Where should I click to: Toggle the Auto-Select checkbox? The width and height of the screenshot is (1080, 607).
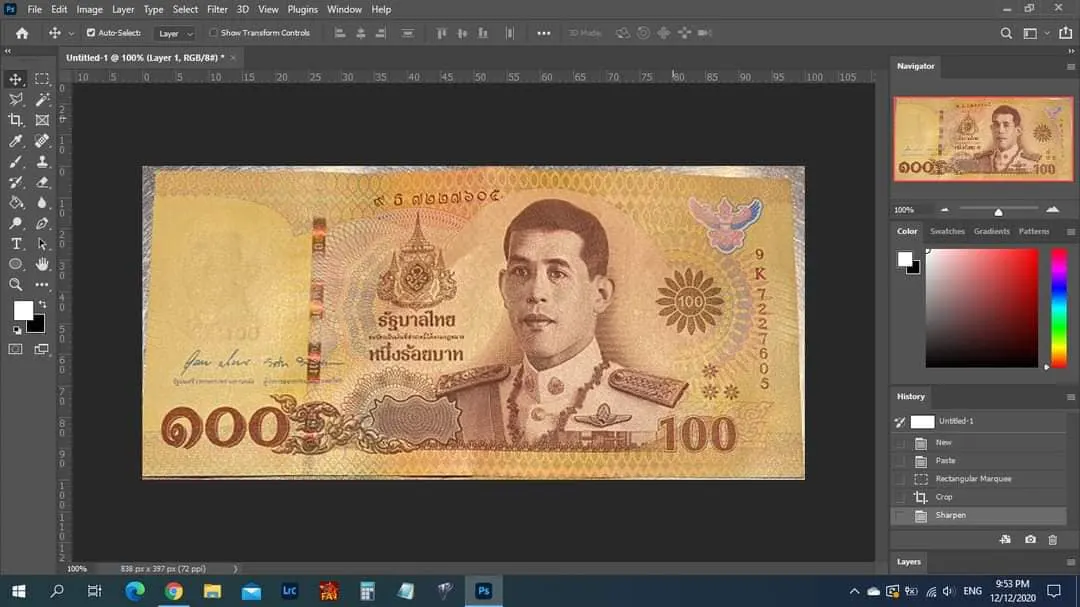pos(91,33)
